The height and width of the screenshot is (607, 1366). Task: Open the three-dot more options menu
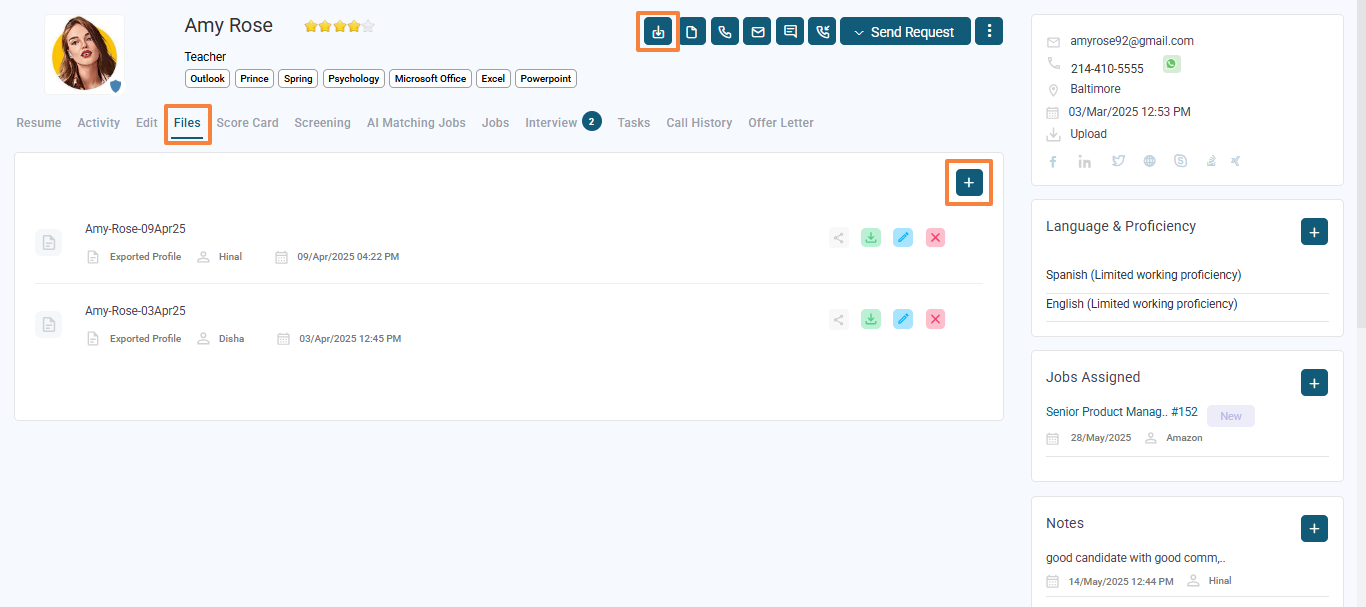[x=989, y=32]
